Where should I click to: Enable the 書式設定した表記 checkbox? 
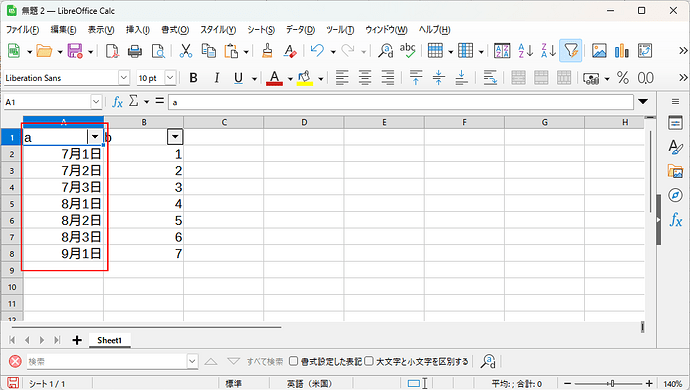(293, 361)
